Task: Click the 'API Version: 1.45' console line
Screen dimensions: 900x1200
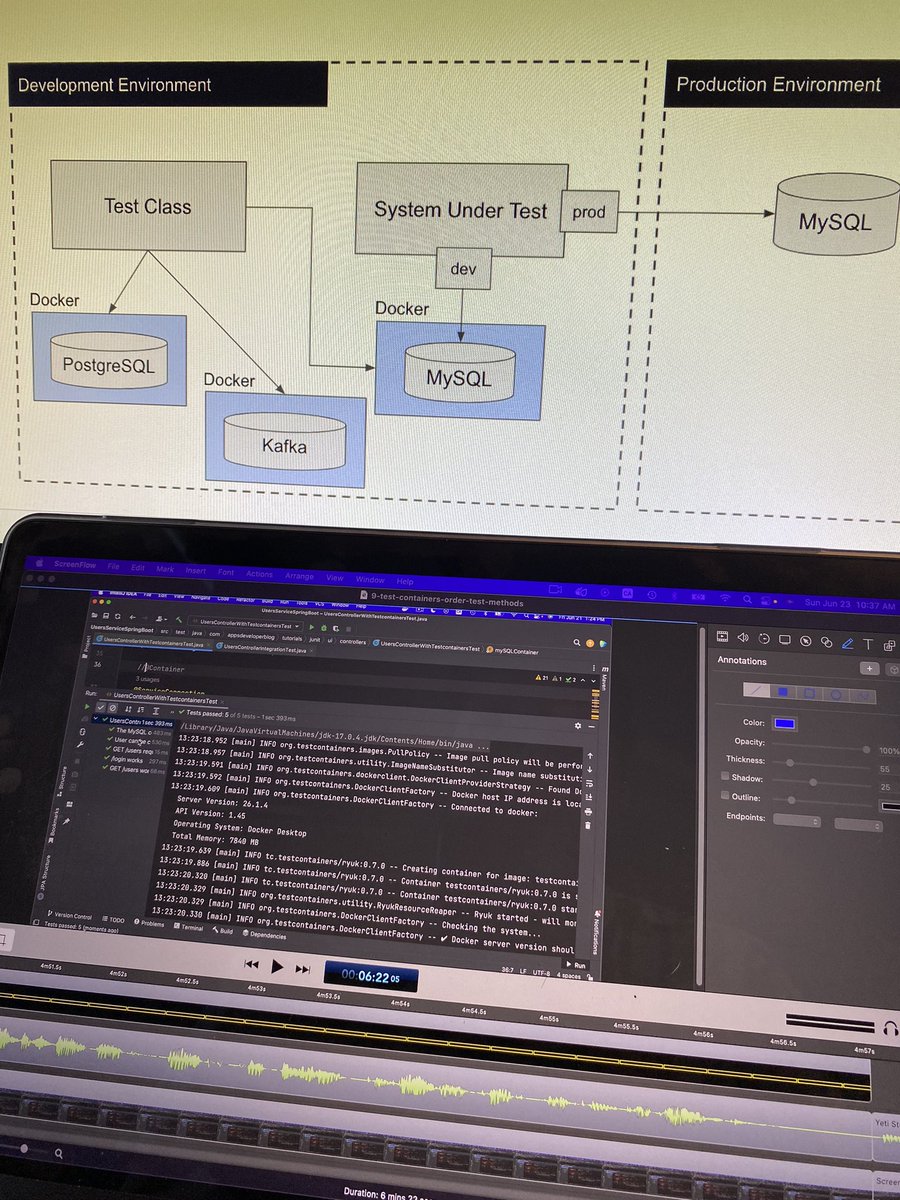Action: click(x=209, y=815)
